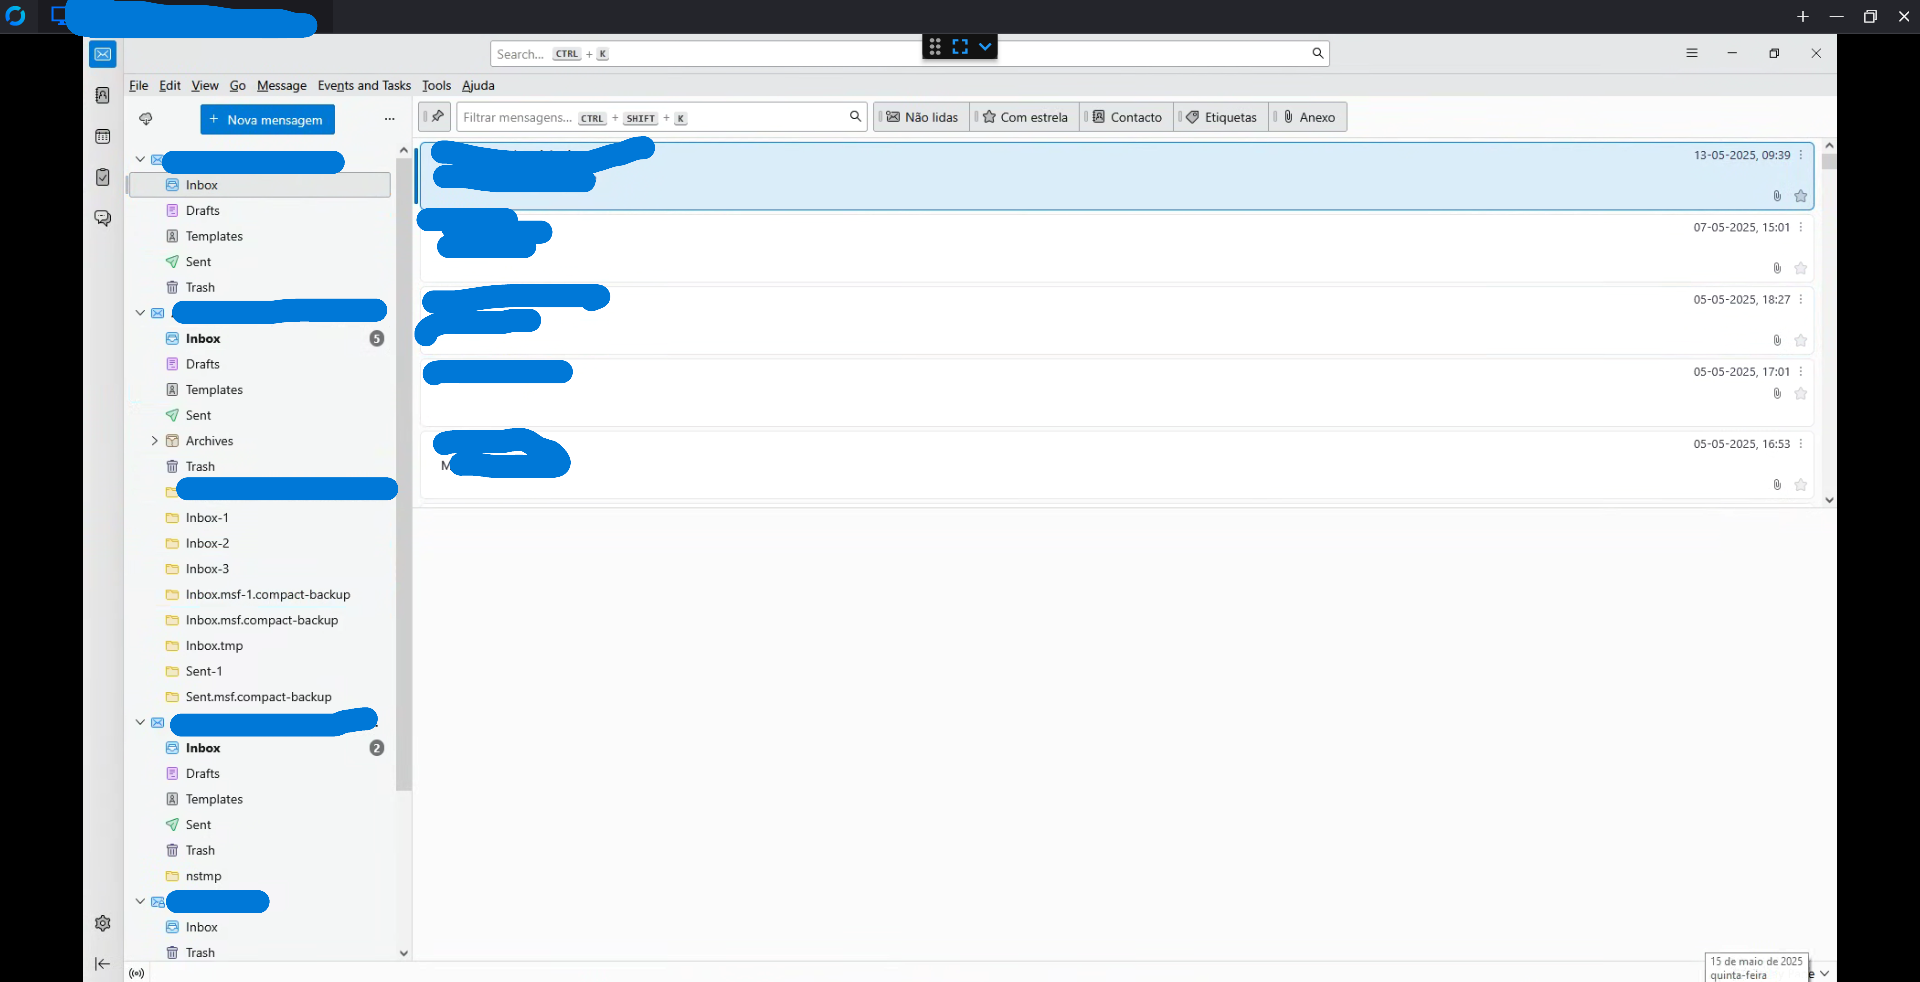Collapse the spaces toolbar
The height and width of the screenshot is (982, 1920).
point(103,964)
